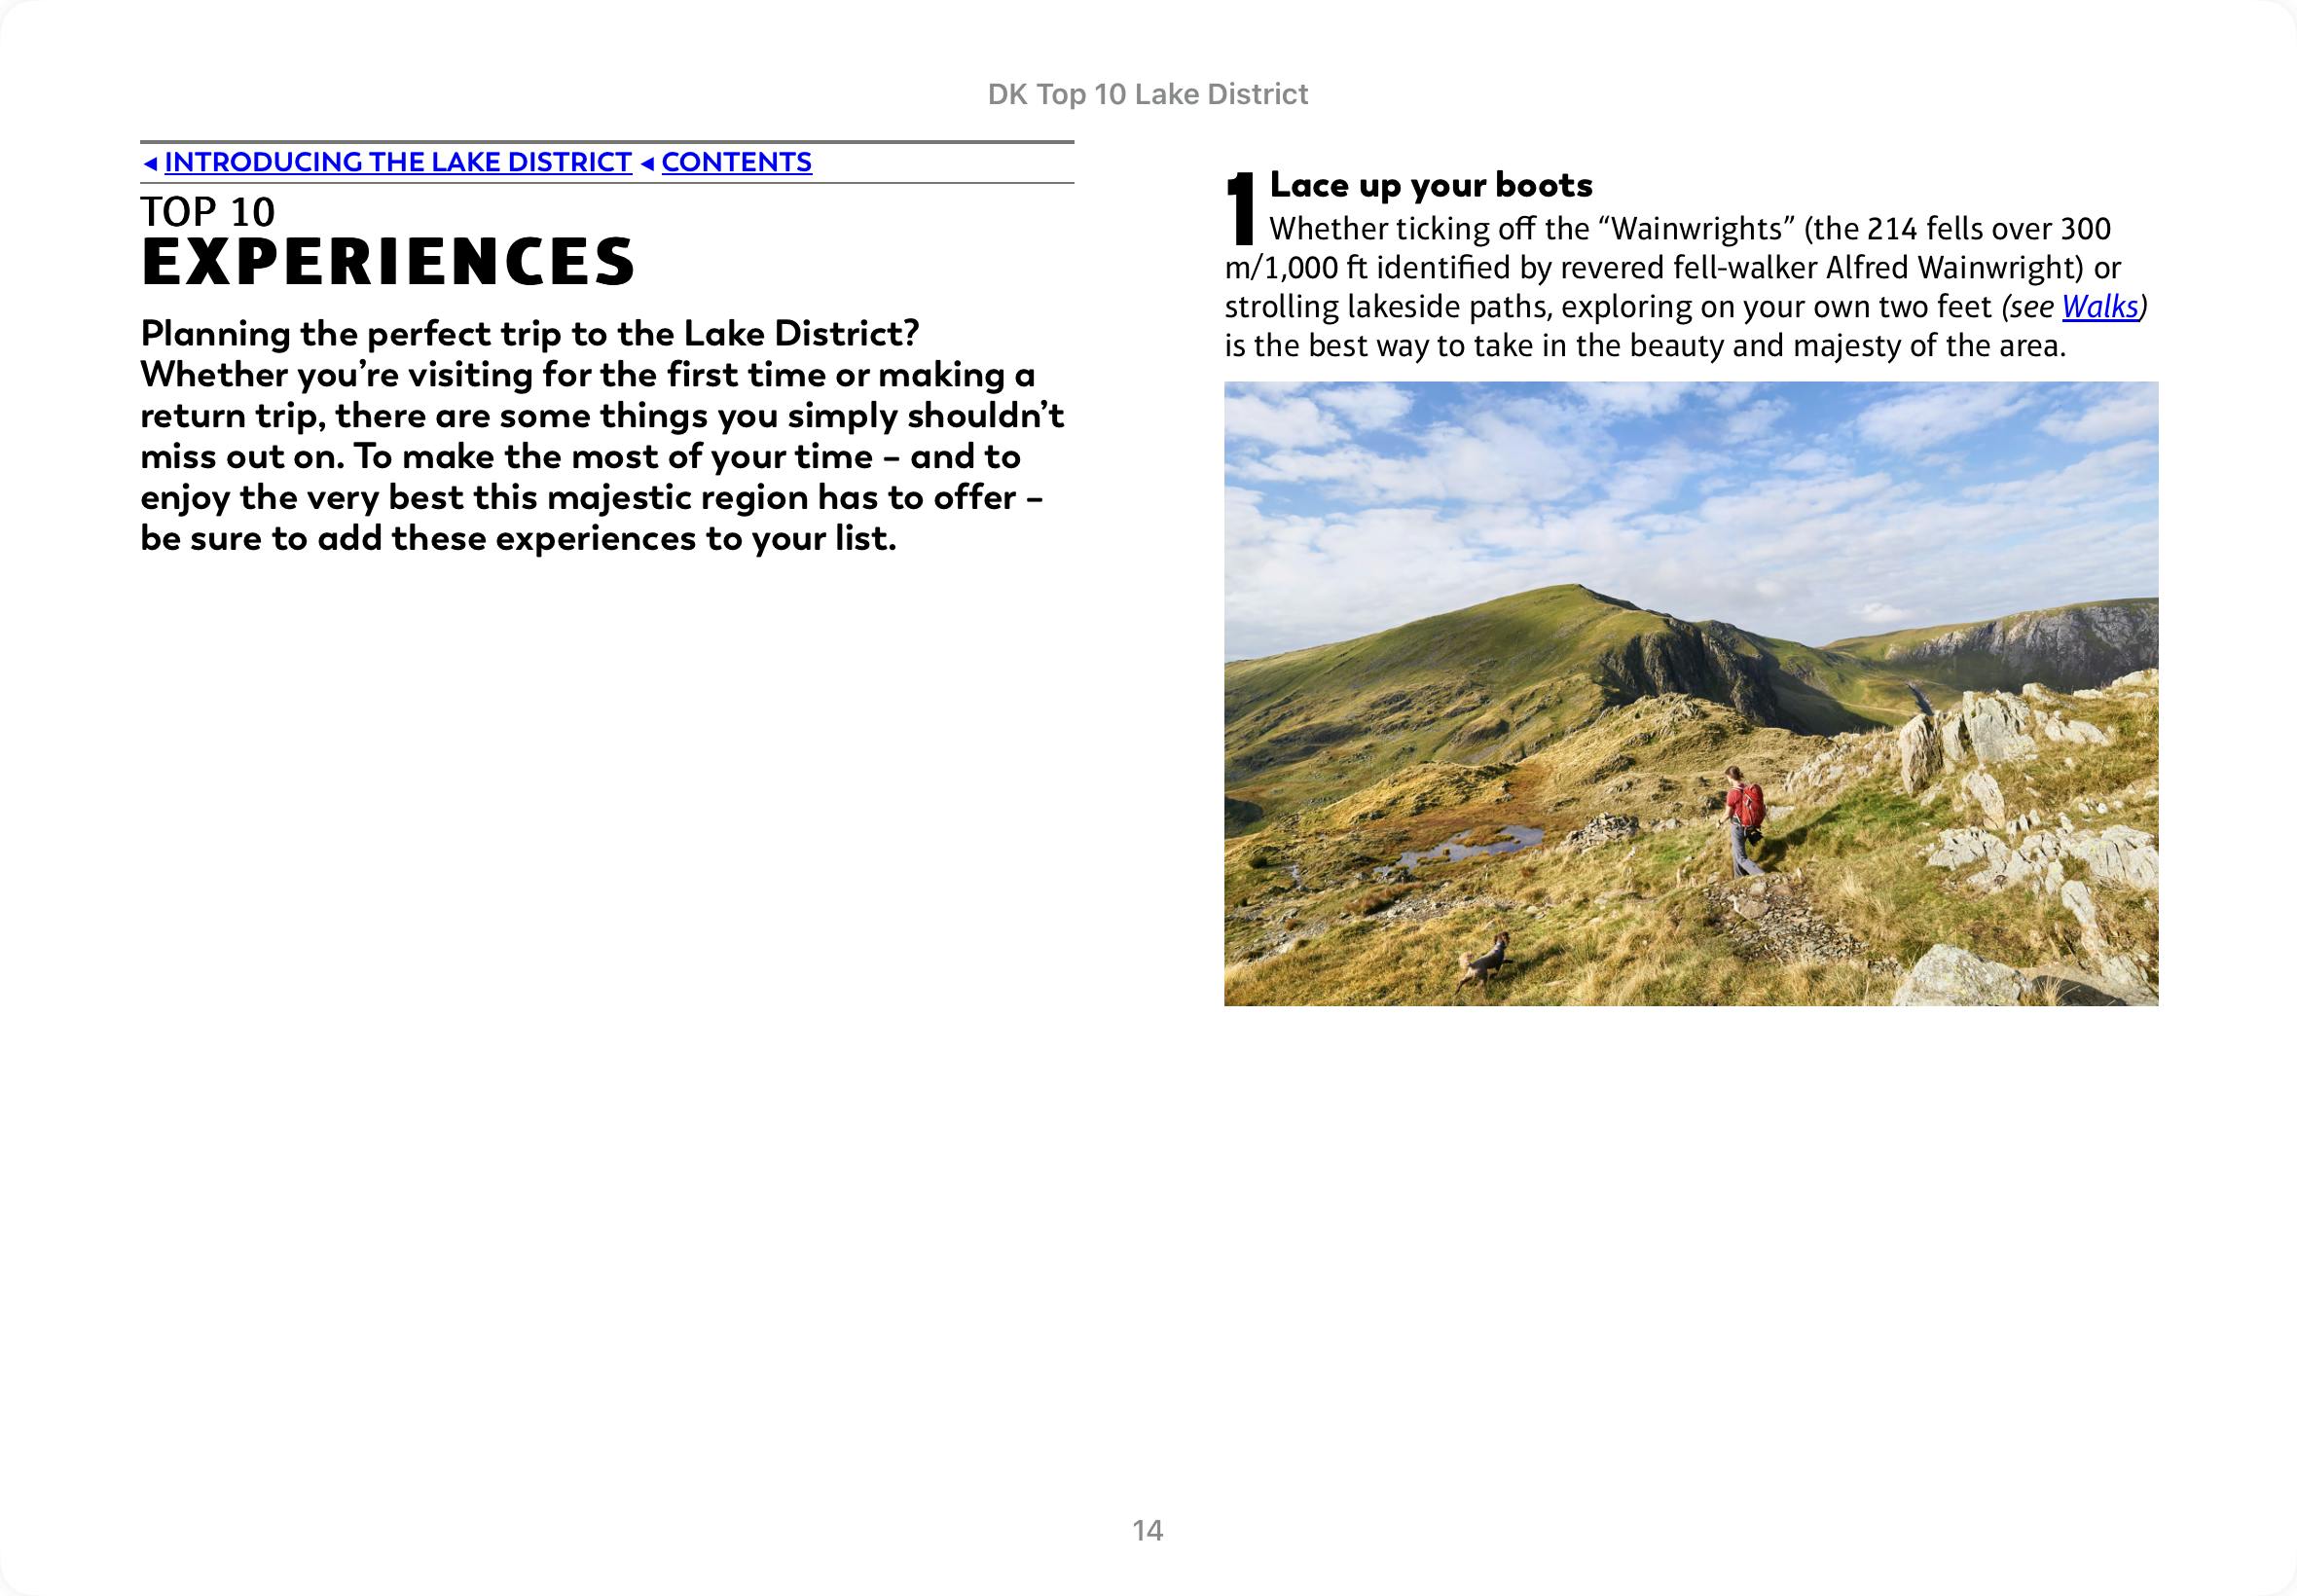
Task: Click the dog in the photo
Action: [x=1484, y=961]
